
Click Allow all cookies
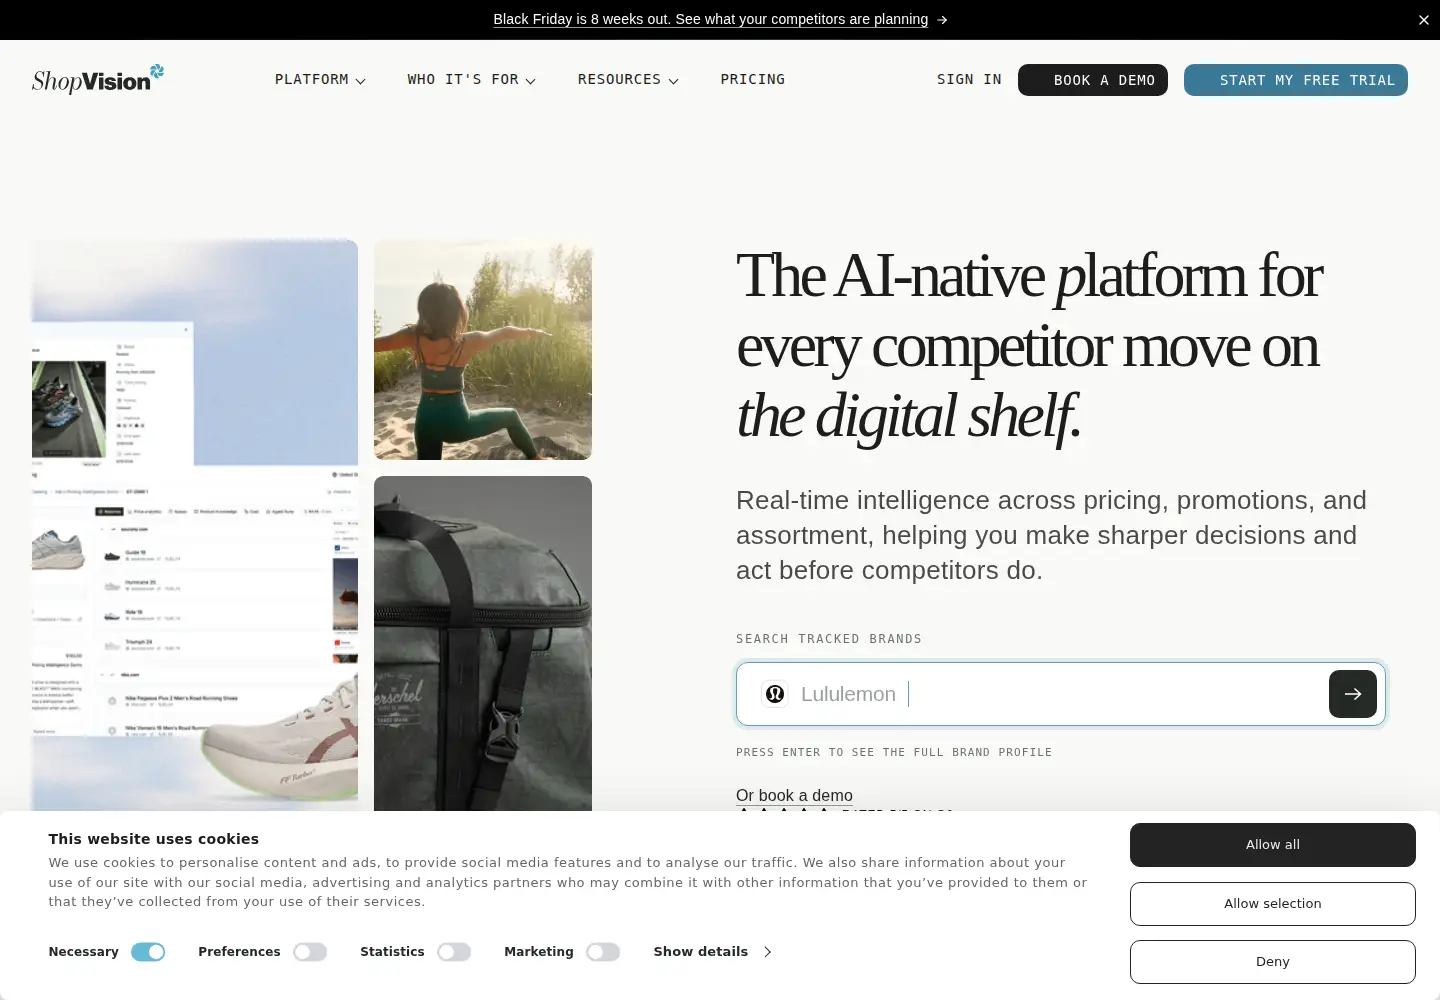click(x=1273, y=845)
